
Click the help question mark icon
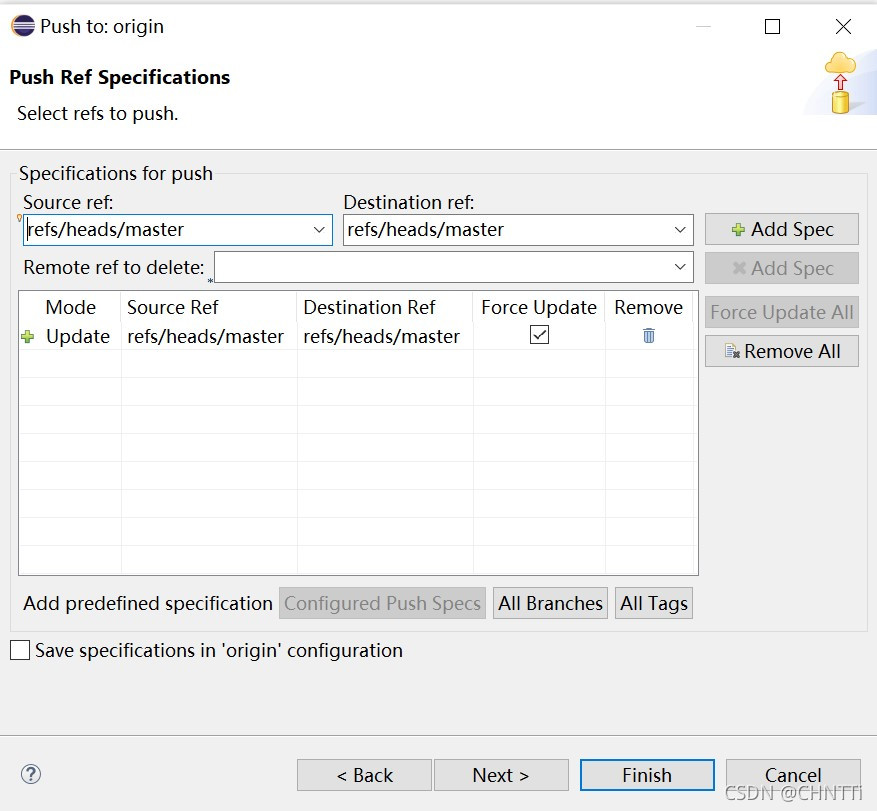[x=31, y=774]
